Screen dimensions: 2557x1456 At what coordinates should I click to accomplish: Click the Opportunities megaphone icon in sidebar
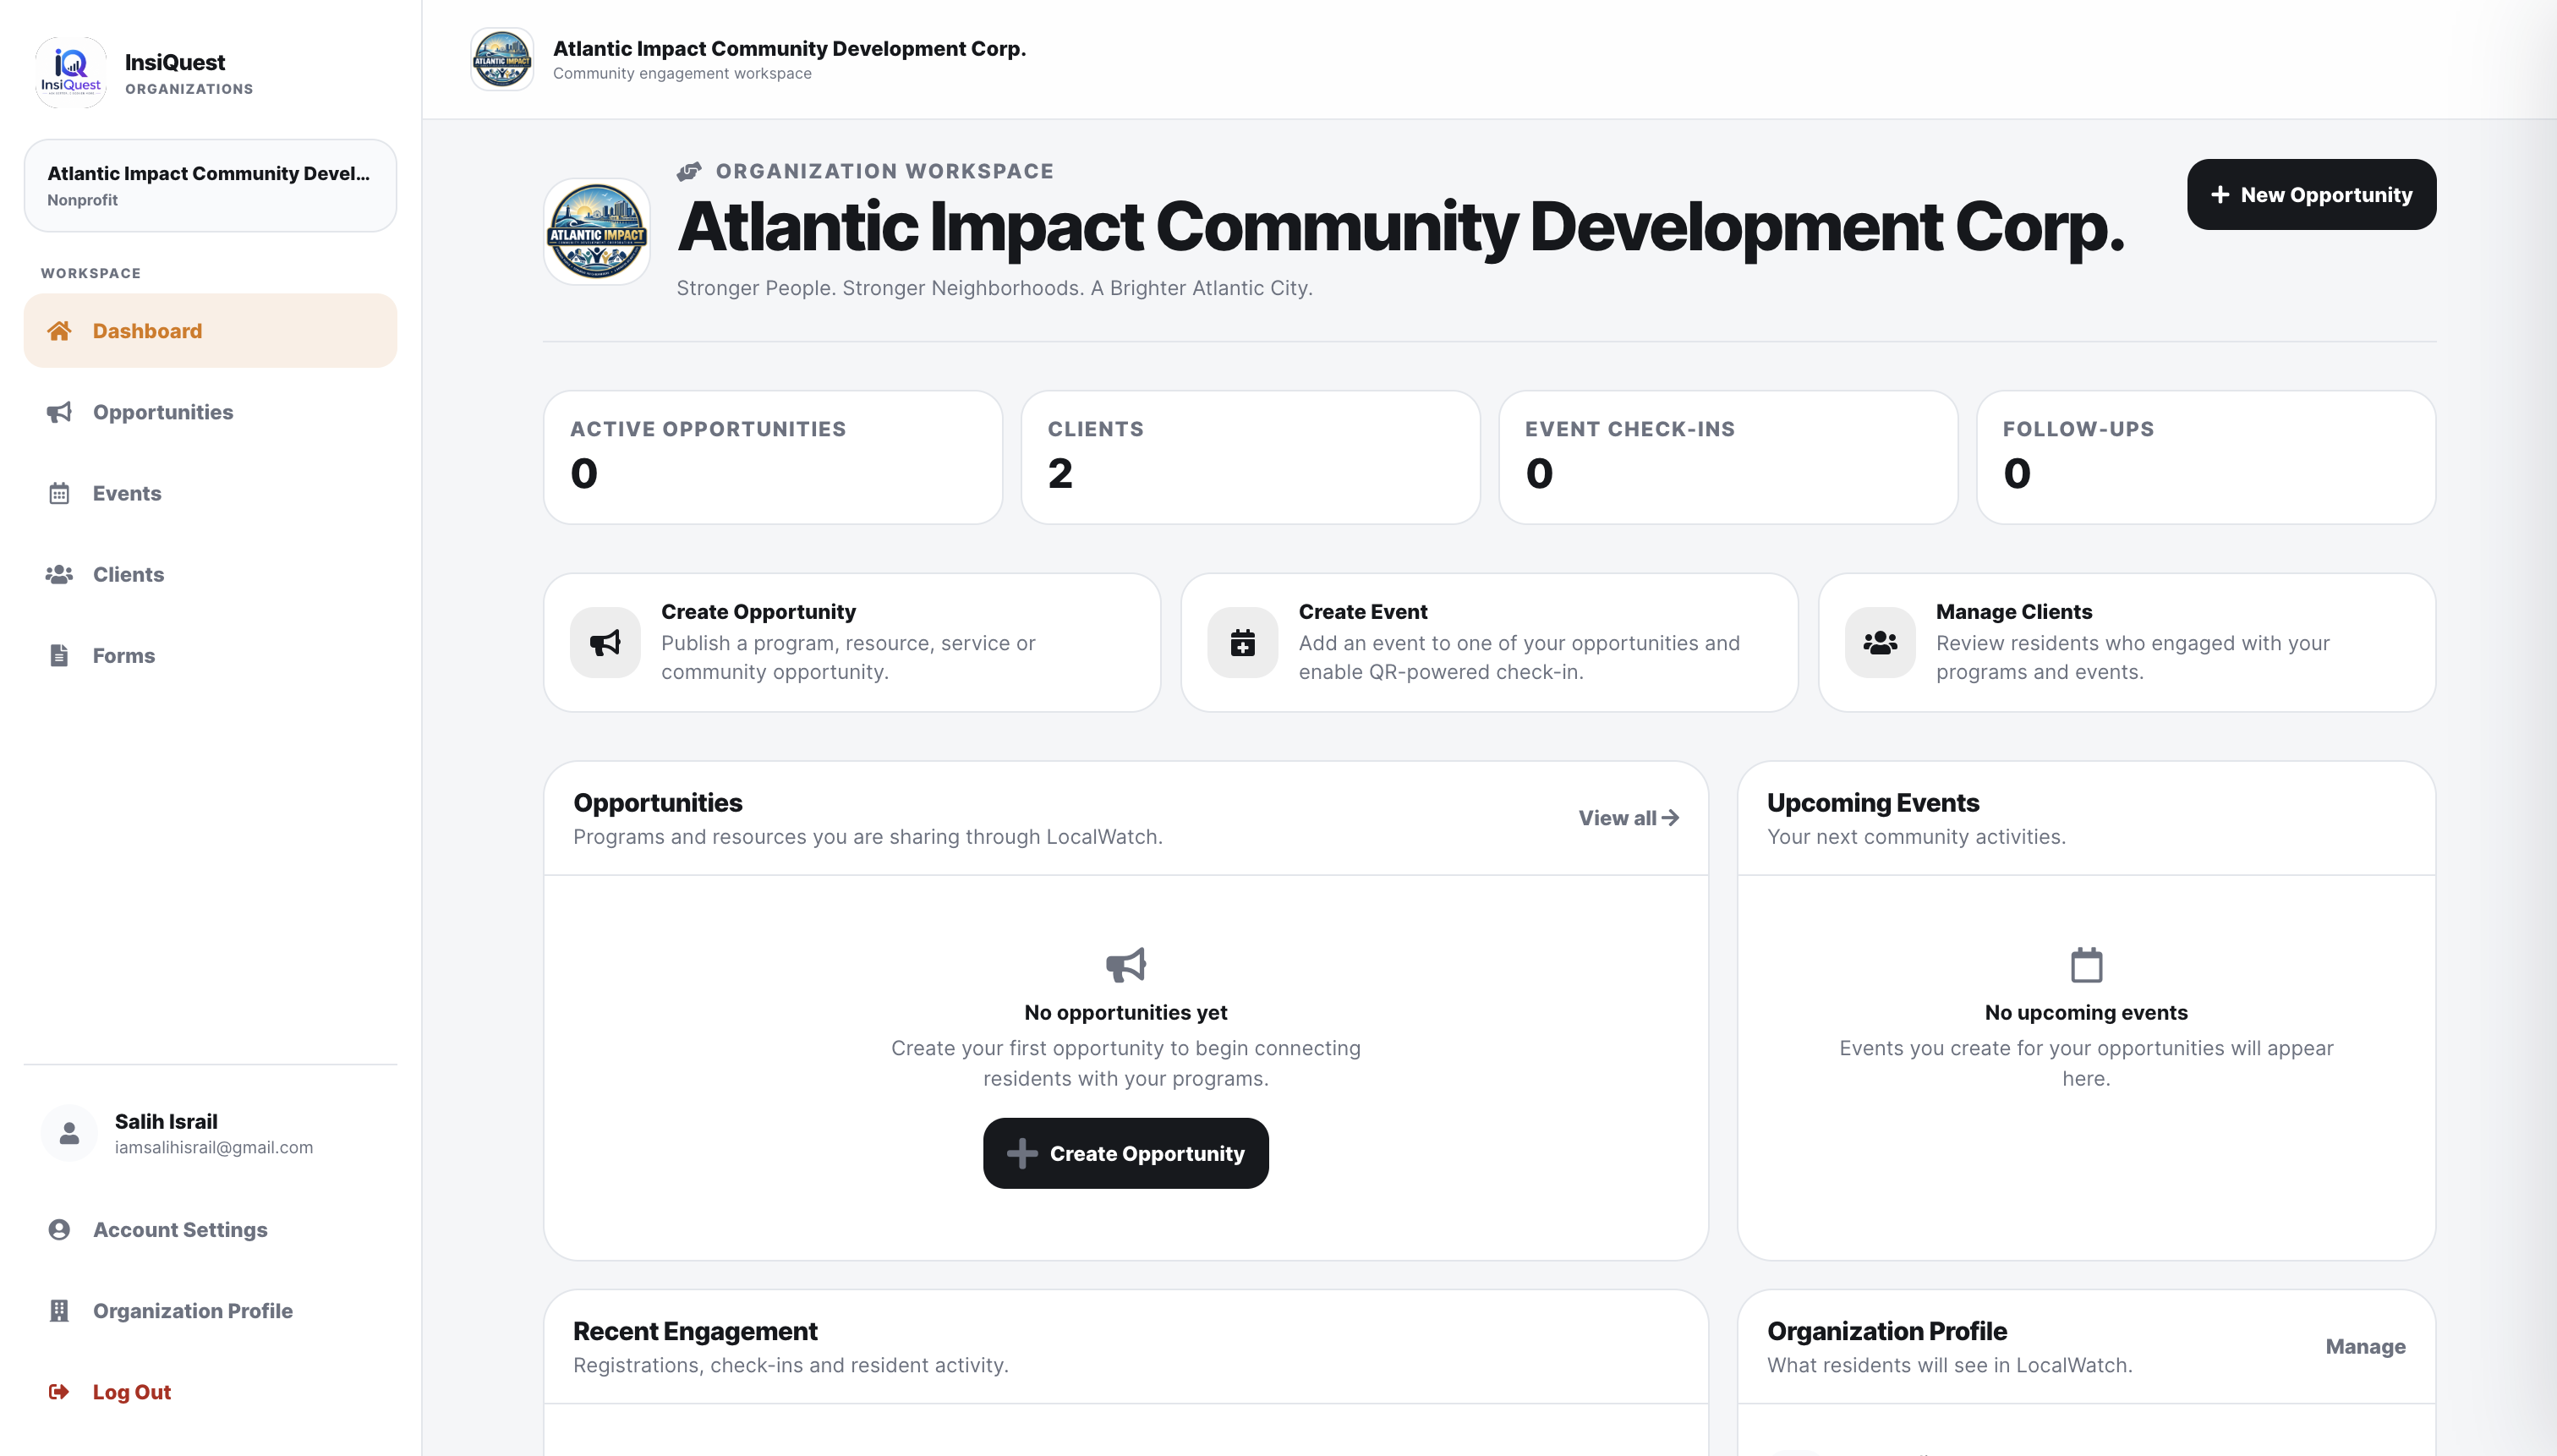pos(59,412)
